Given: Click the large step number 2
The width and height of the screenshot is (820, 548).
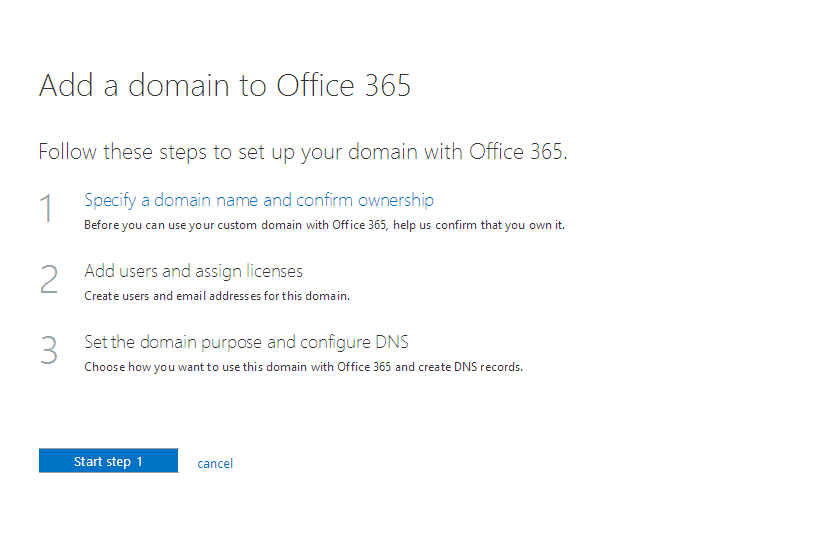Looking at the screenshot, I should [x=49, y=279].
